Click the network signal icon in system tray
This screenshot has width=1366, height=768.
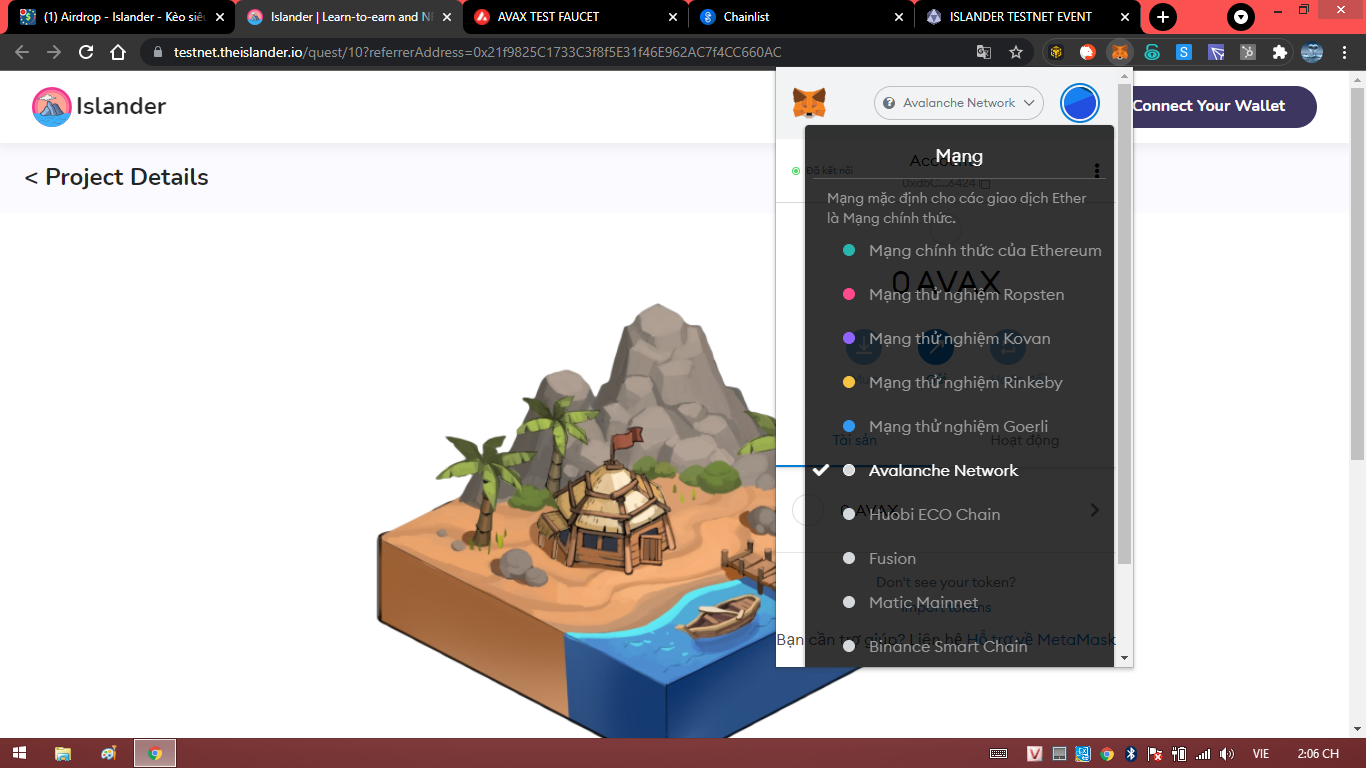click(1203, 753)
